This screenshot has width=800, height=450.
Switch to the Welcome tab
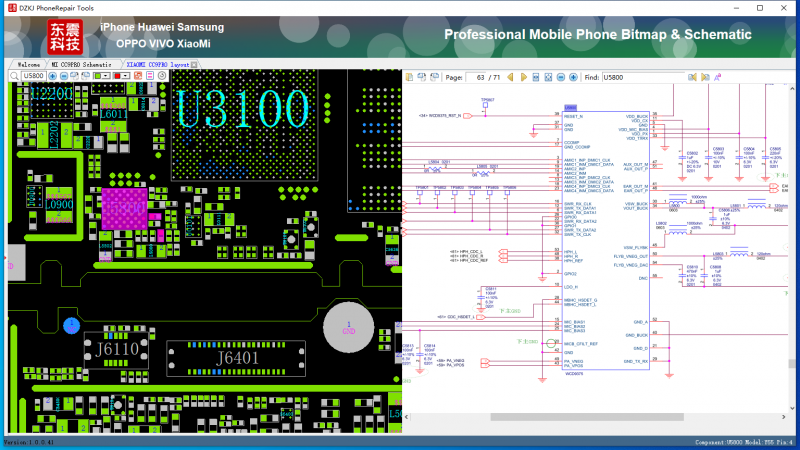coord(29,64)
